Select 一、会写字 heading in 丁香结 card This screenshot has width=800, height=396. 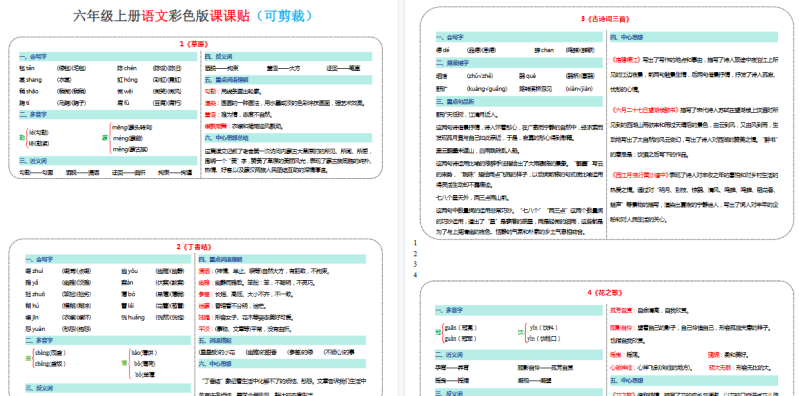[38, 259]
